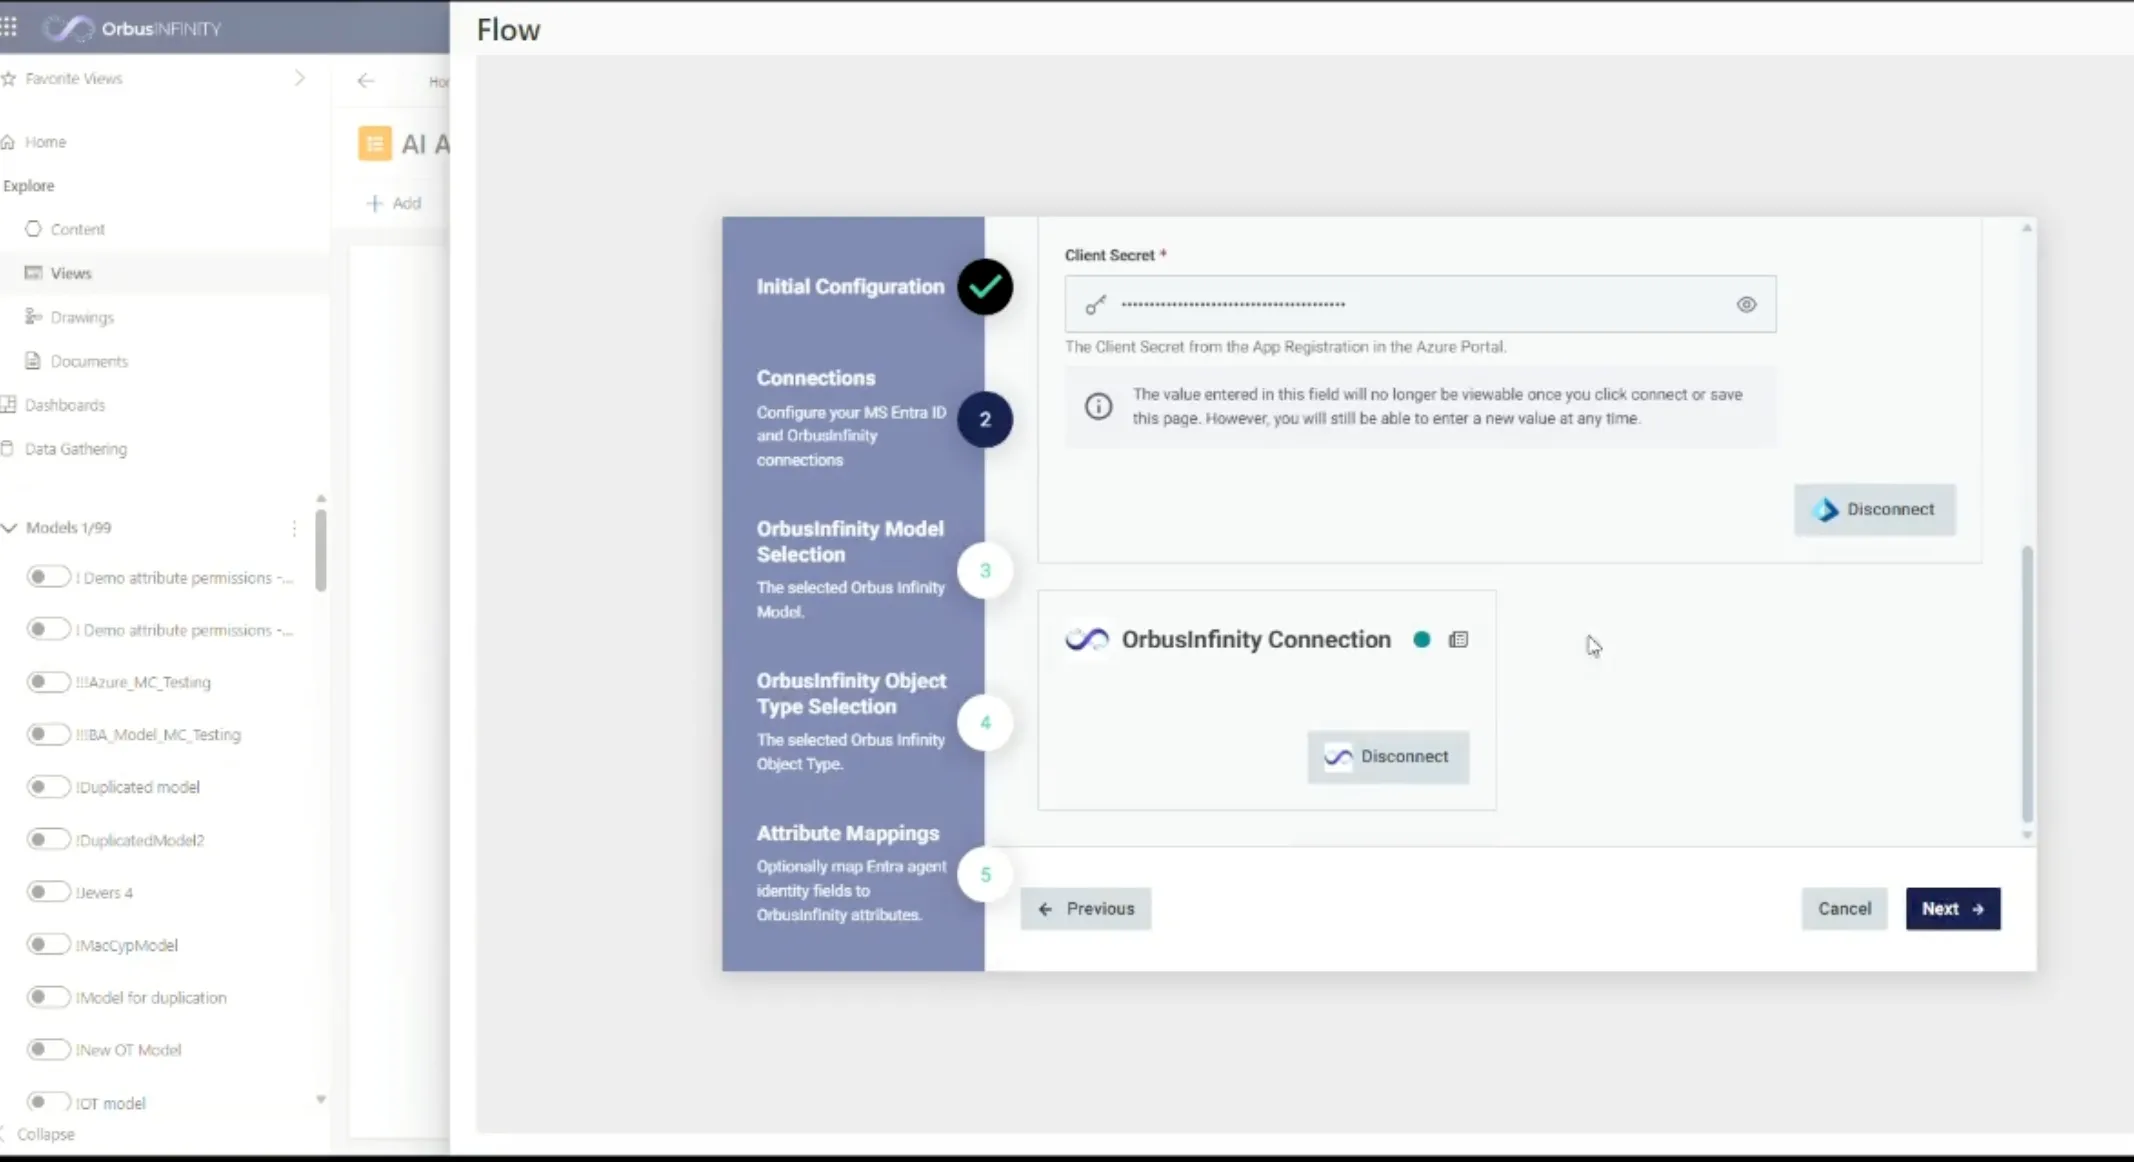2134x1162 pixels.
Task: Disconnect the OrbusInfinity Connection
Action: (x=1388, y=757)
